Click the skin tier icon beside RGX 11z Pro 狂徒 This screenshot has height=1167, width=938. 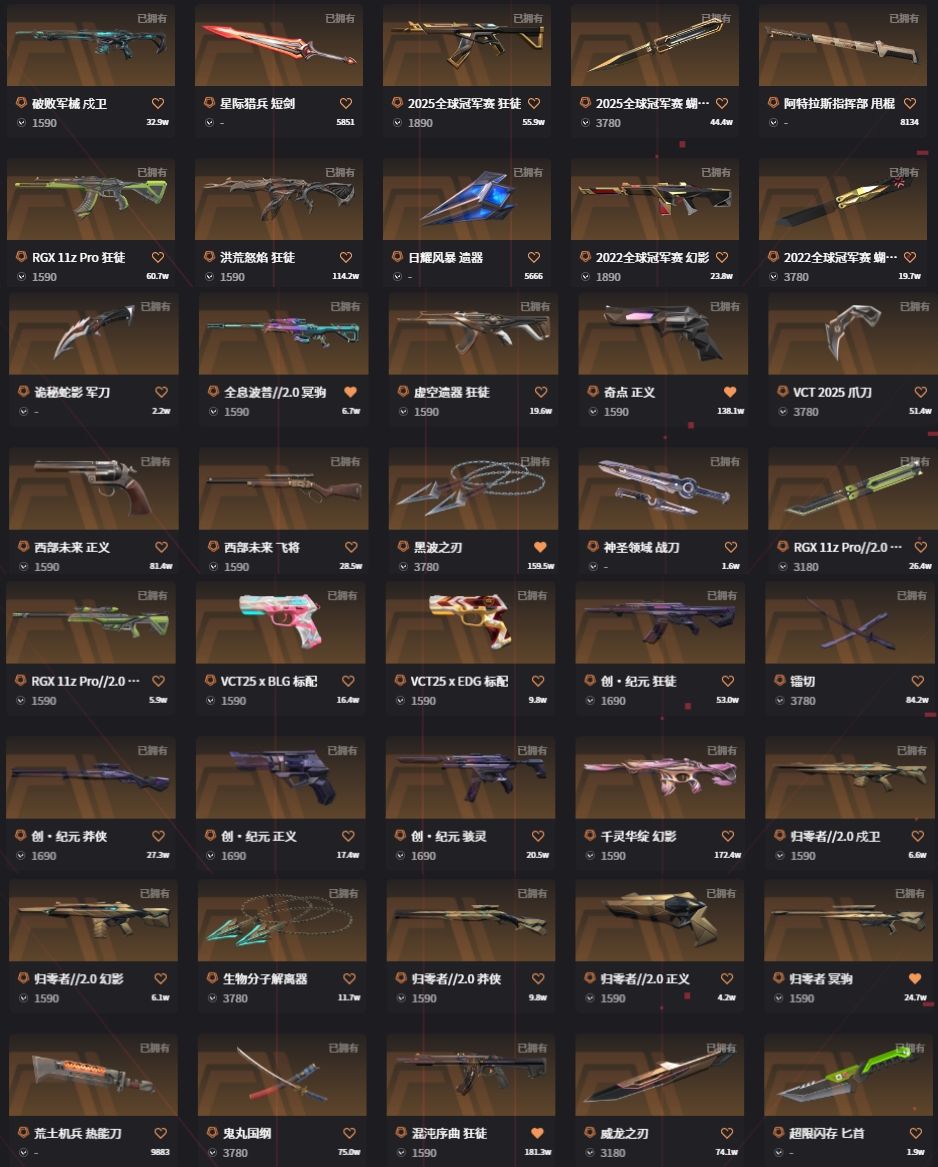(x=22, y=257)
